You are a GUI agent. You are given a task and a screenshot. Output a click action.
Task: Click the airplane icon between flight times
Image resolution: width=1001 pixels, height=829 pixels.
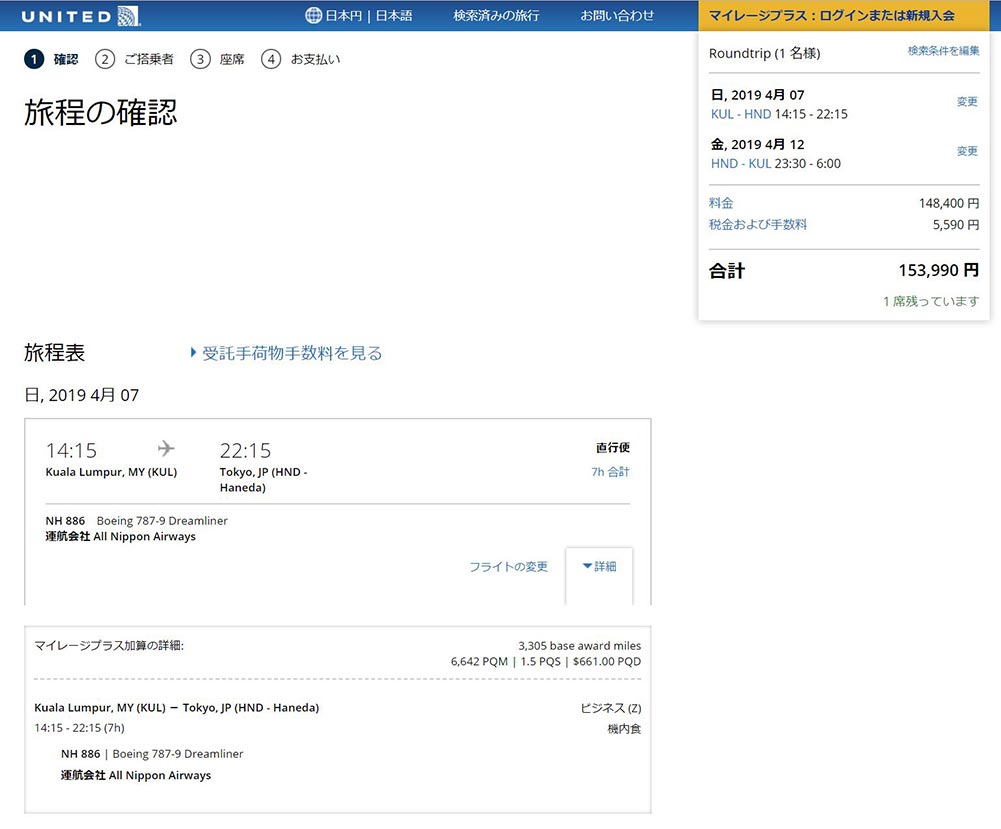coord(166,449)
